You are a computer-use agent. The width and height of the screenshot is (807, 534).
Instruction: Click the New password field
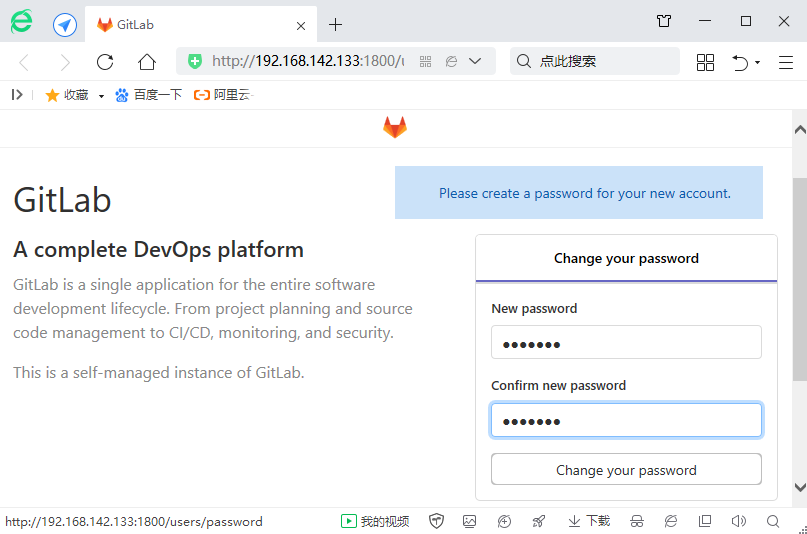(x=626, y=342)
